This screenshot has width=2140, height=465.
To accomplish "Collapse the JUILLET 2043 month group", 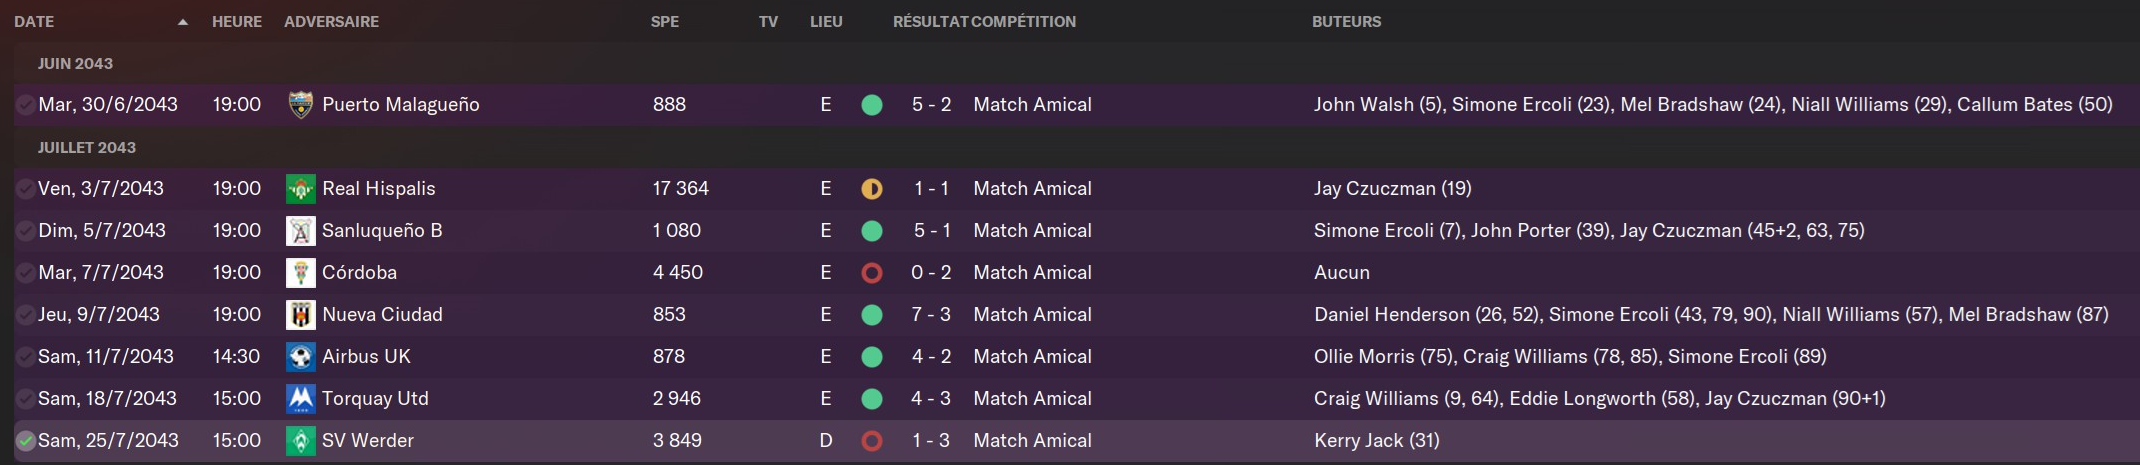I will click(x=86, y=147).
